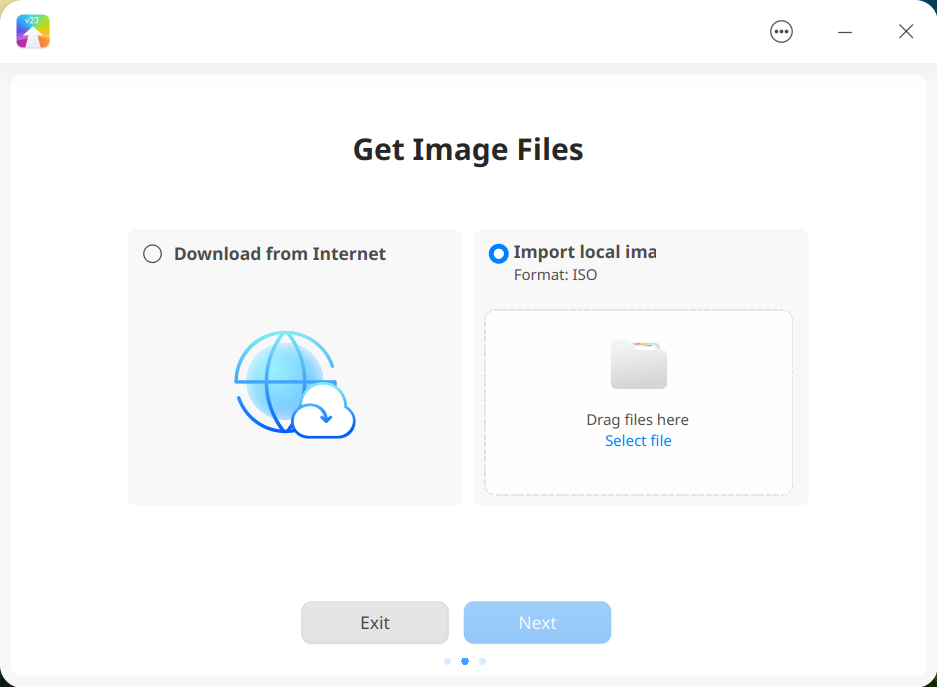The image size is (937, 687).
Task: Click the Drag files here text
Action: [x=638, y=420]
